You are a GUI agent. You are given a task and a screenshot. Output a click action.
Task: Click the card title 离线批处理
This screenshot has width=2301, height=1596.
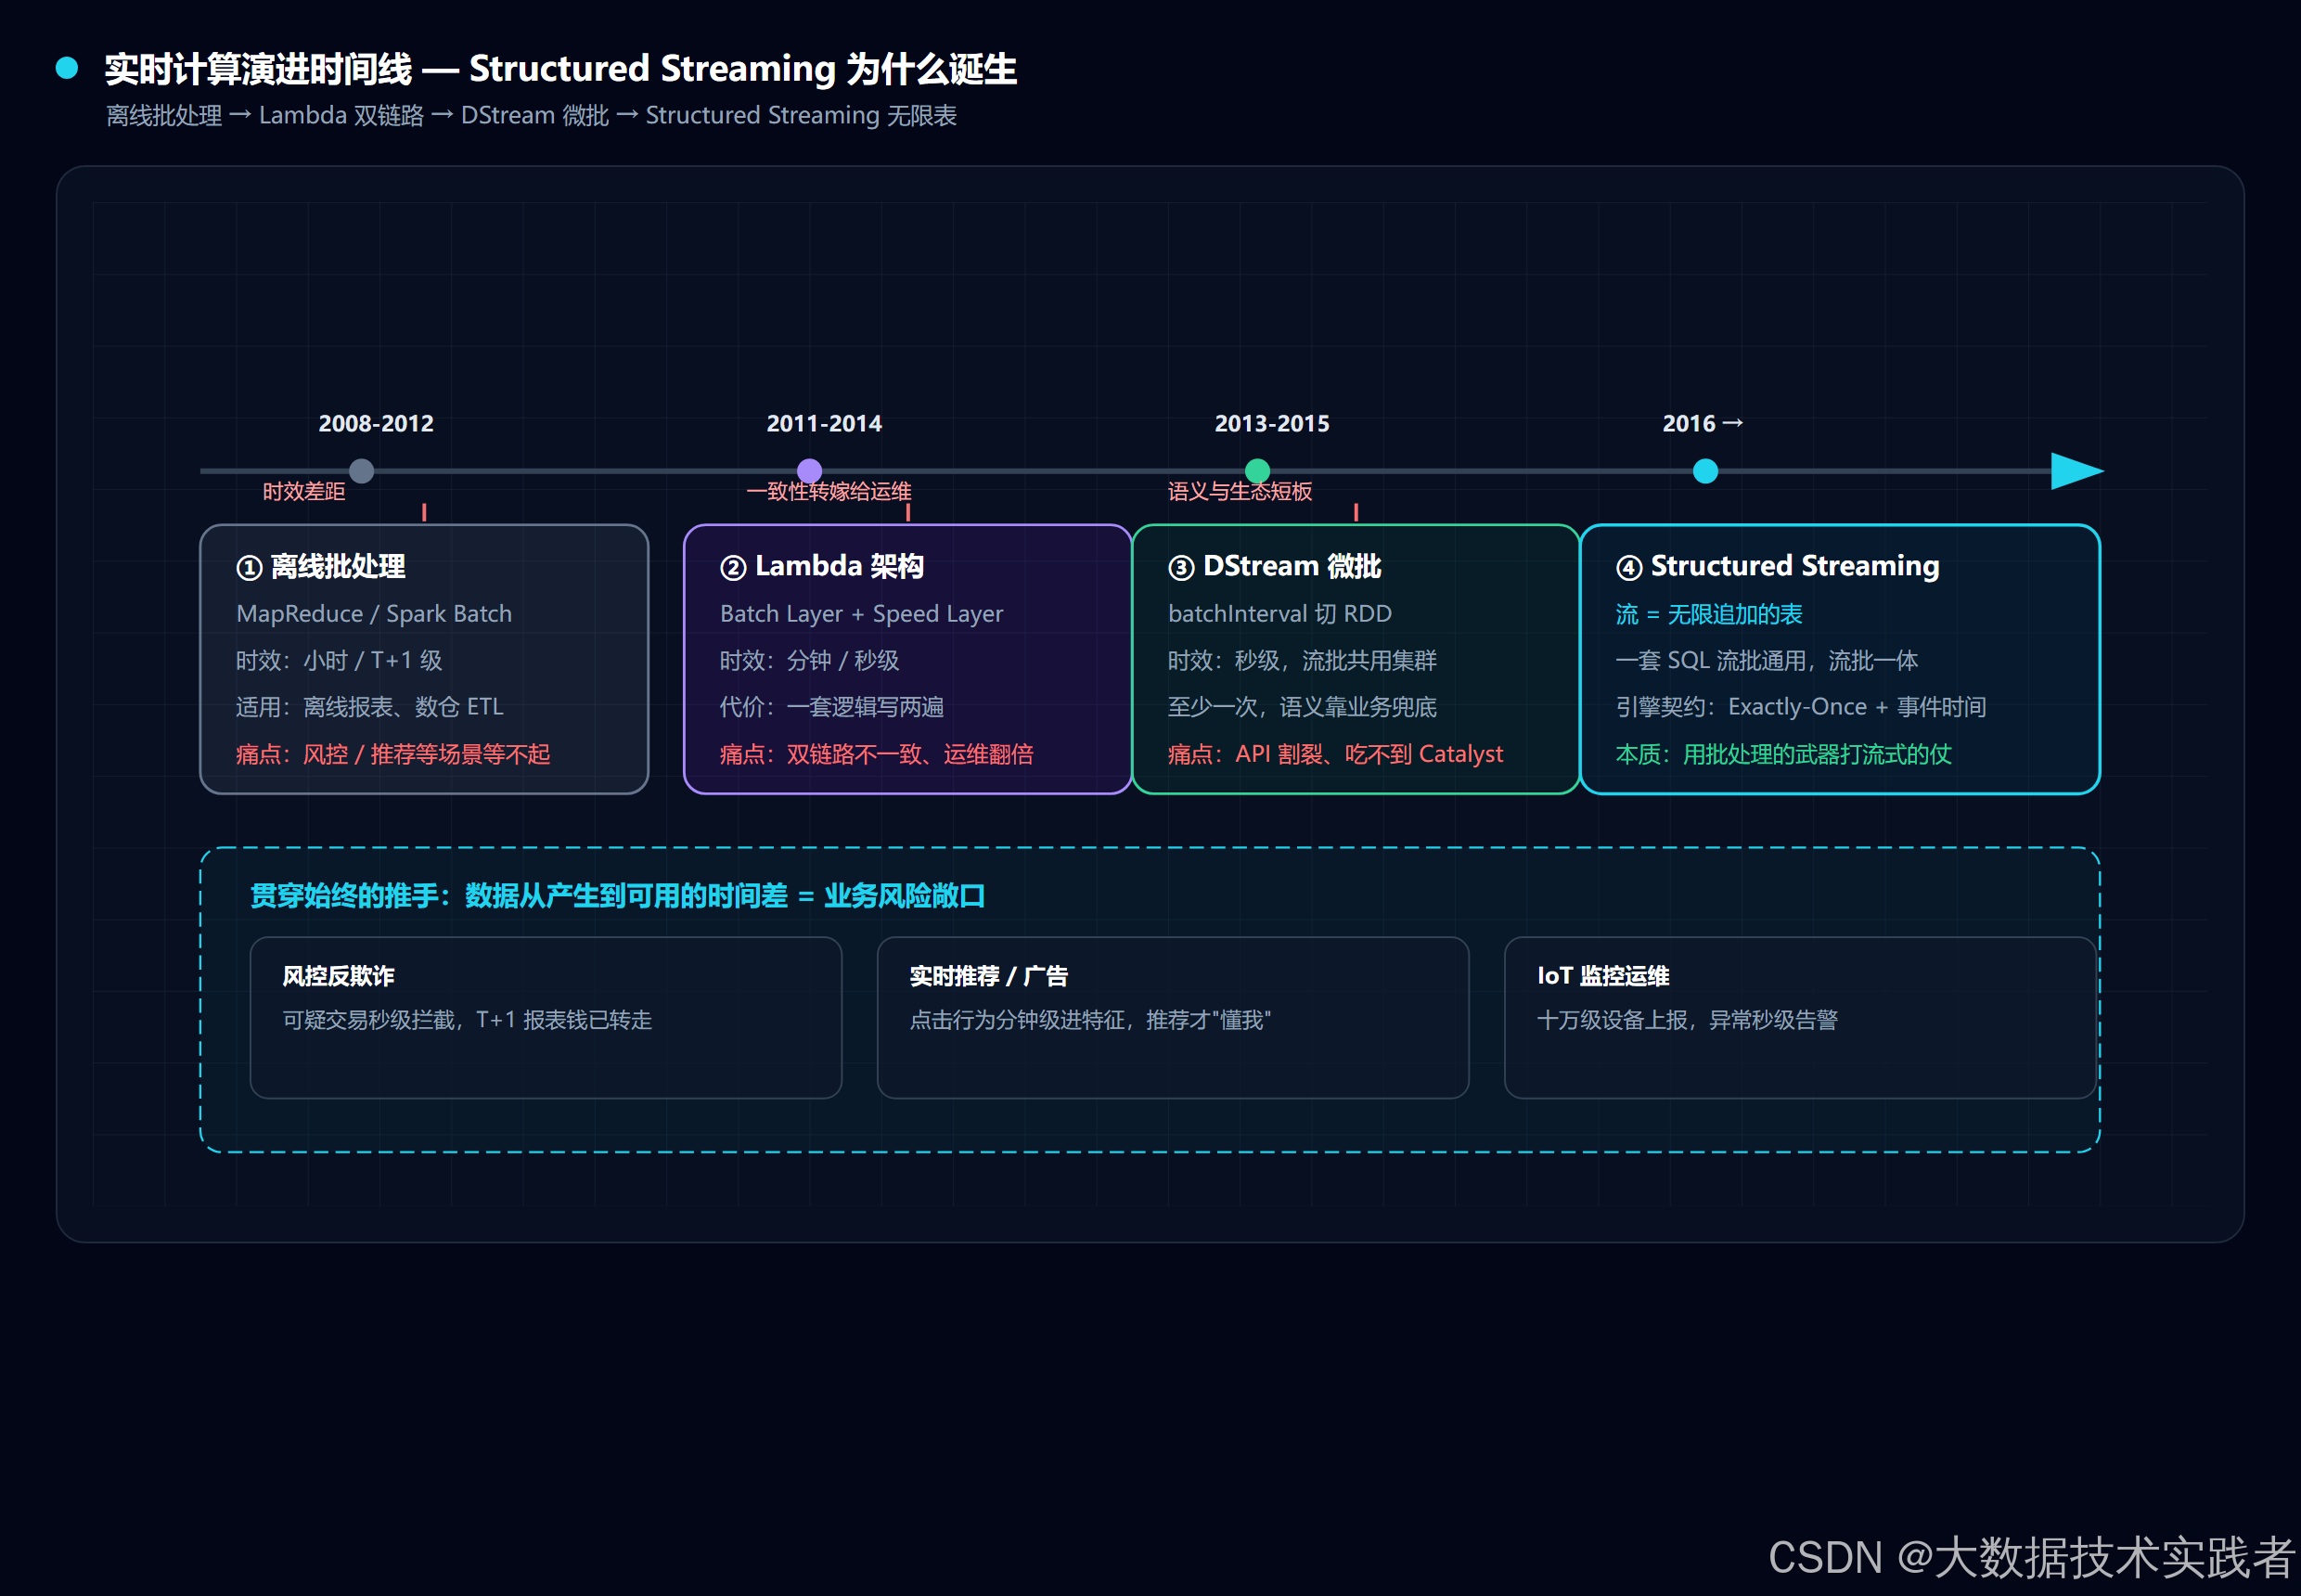[338, 567]
